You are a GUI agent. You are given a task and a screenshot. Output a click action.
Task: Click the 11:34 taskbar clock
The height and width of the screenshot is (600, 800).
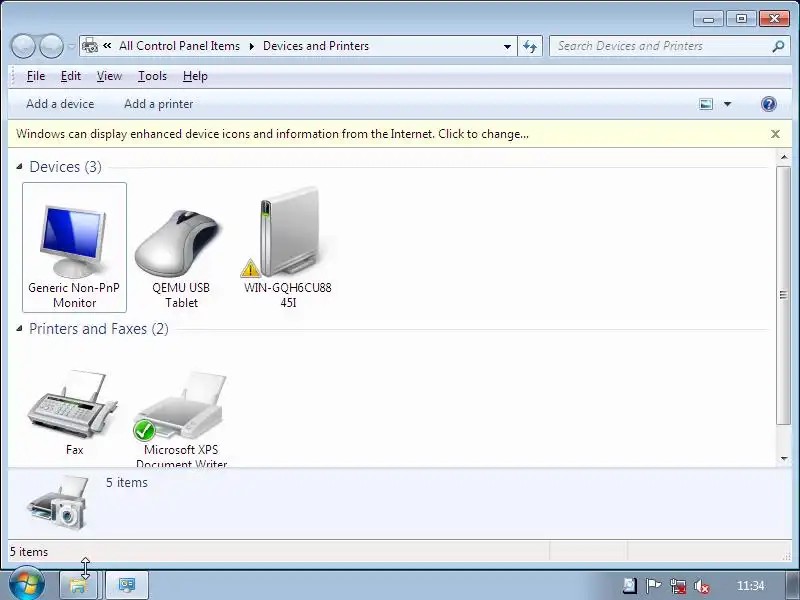pyautogui.click(x=751, y=586)
